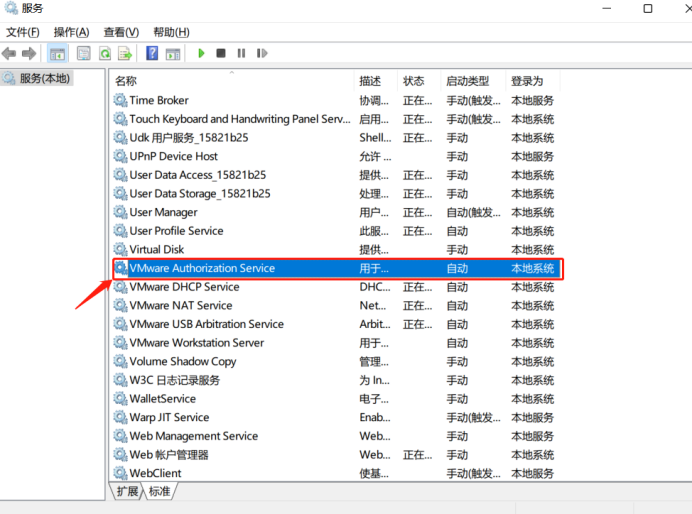
Task: Sort by the 描述 column header
Action: coord(376,81)
